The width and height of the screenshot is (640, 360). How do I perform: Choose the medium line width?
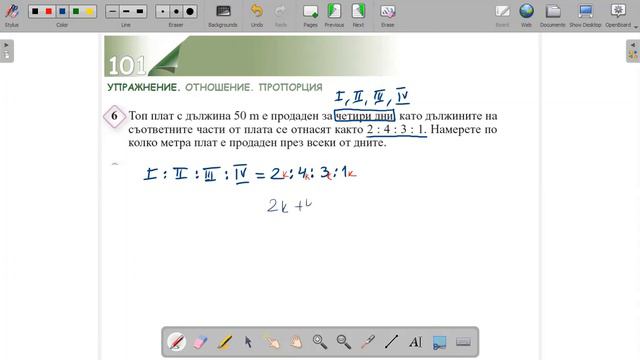click(x=126, y=11)
